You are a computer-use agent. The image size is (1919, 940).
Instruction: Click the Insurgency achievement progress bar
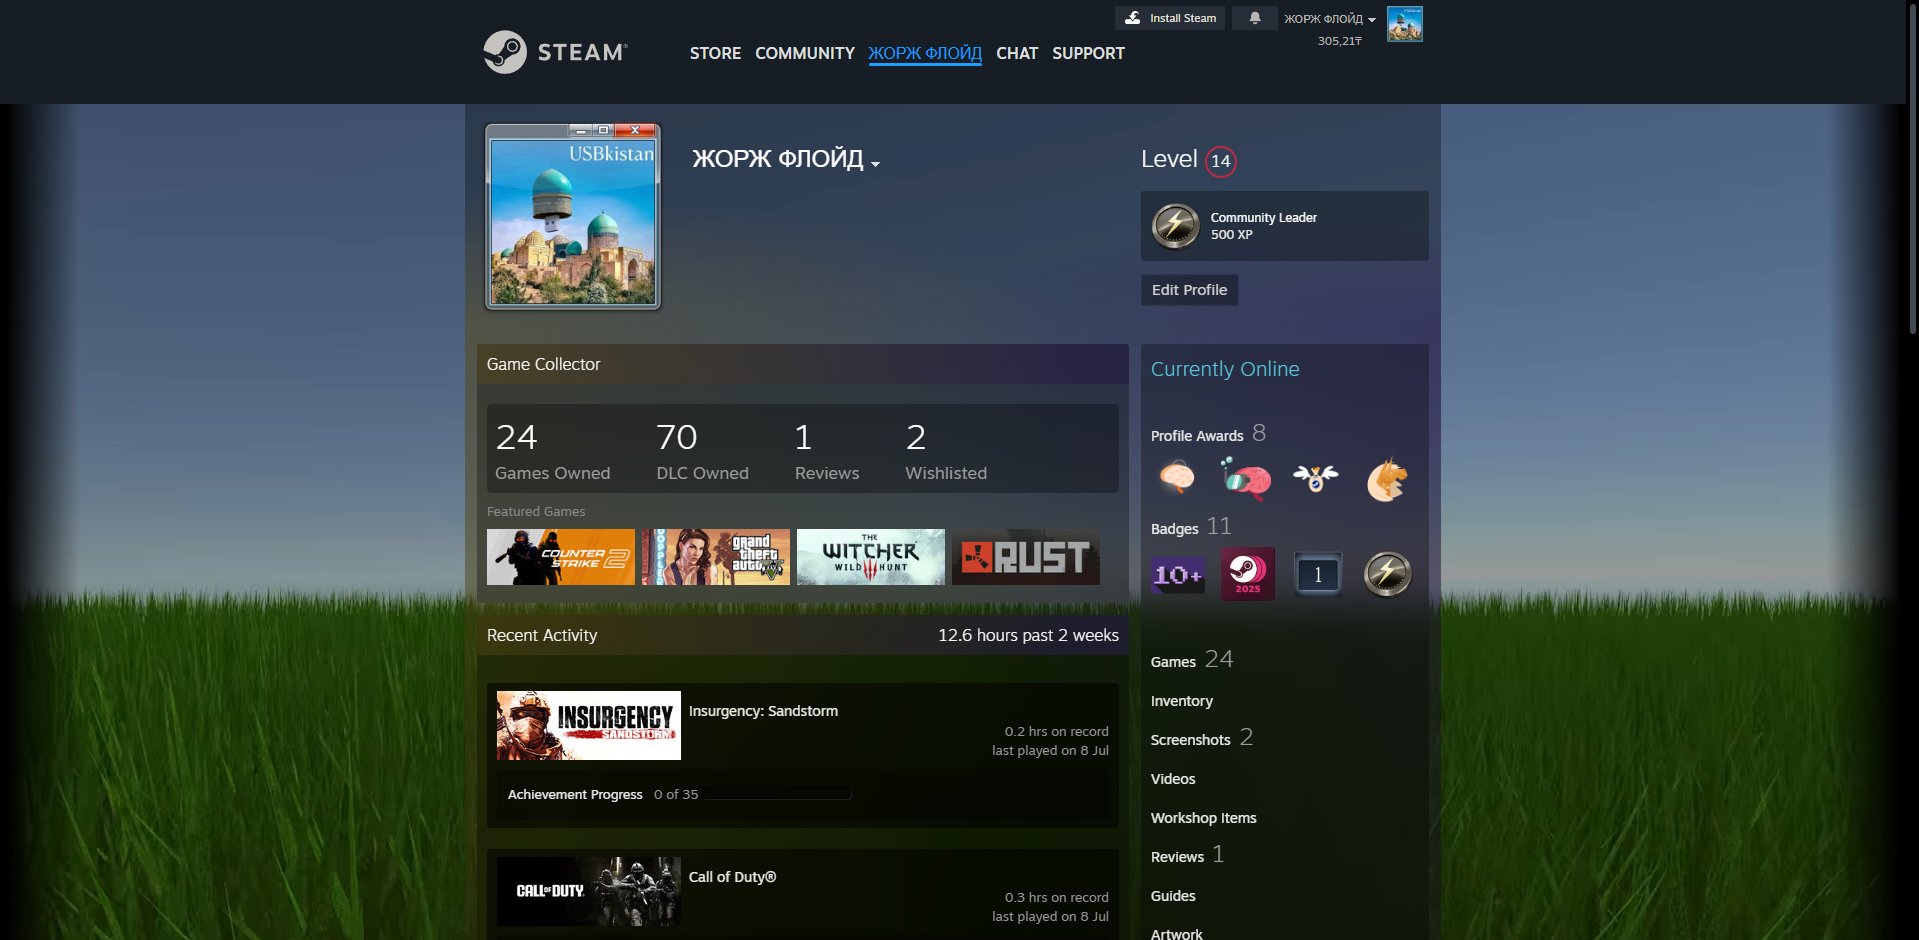click(x=777, y=794)
